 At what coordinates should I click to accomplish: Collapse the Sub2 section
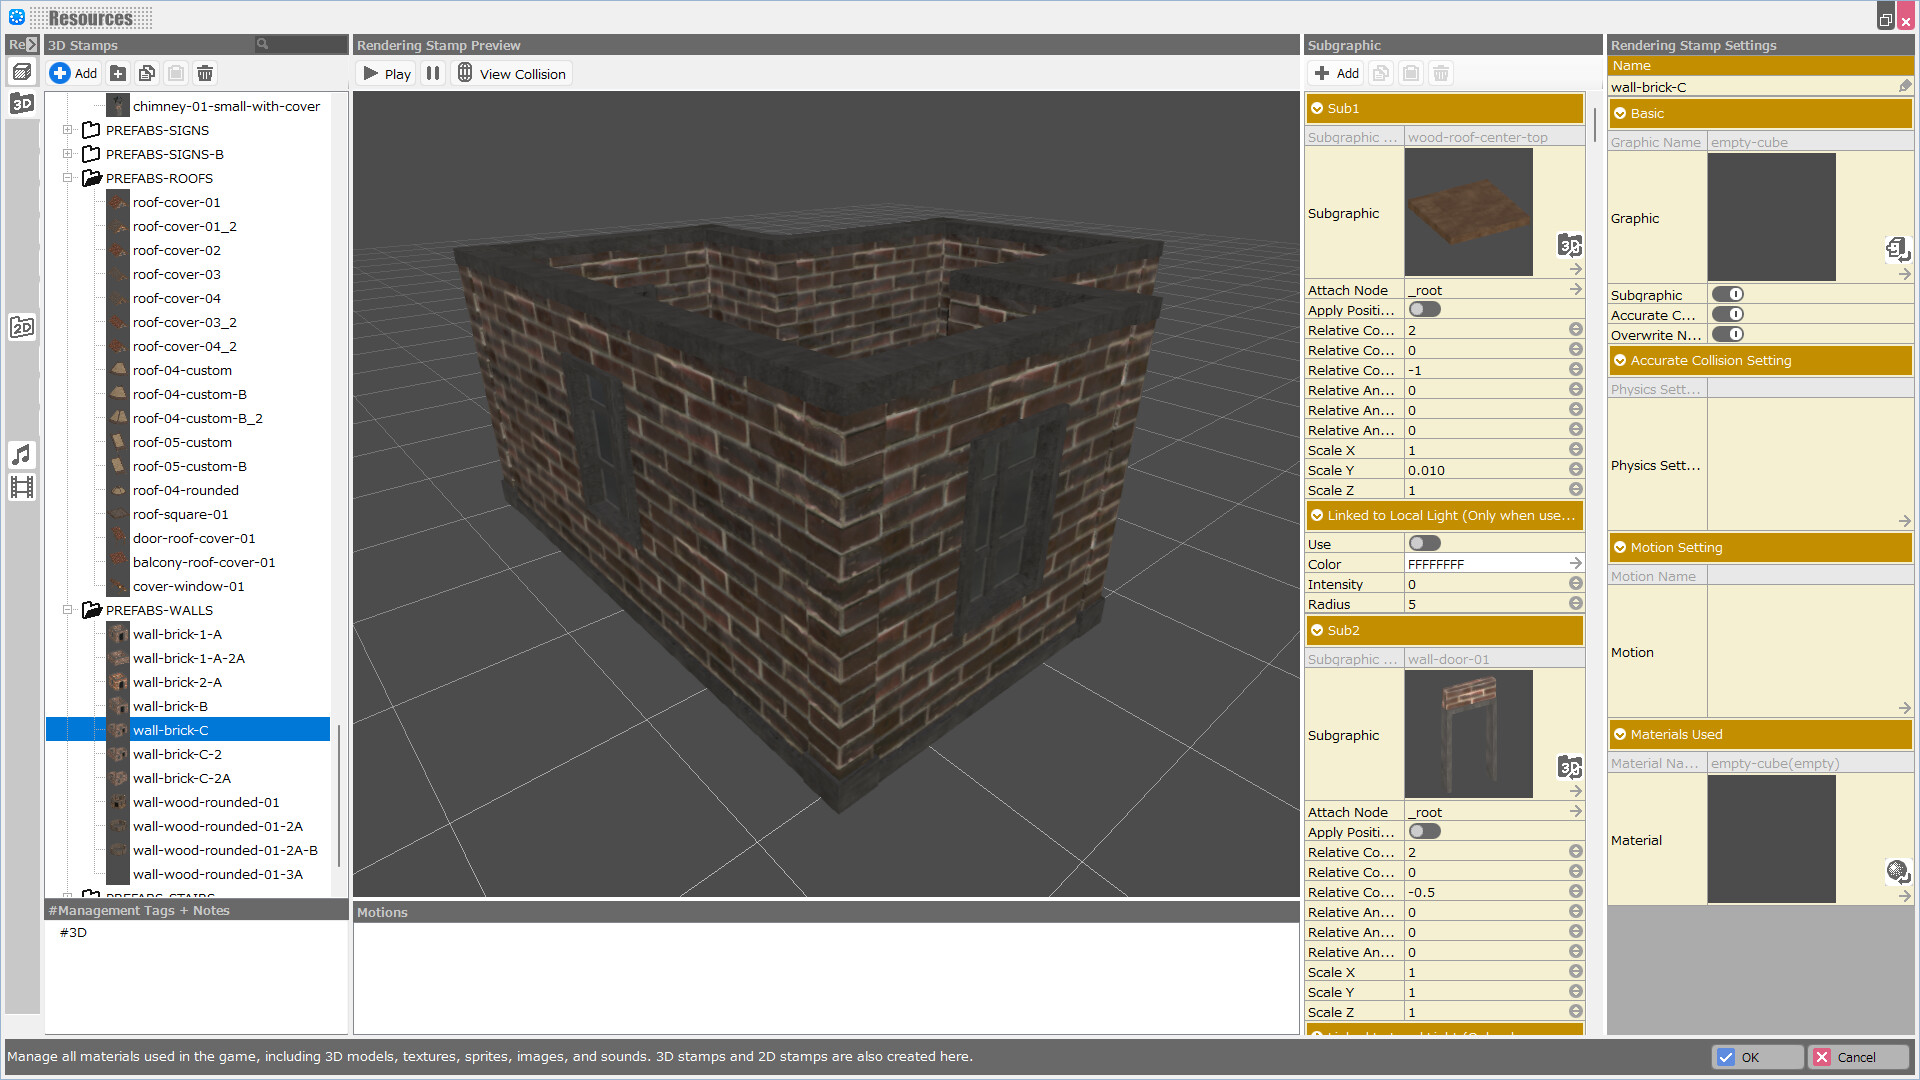tap(1318, 630)
